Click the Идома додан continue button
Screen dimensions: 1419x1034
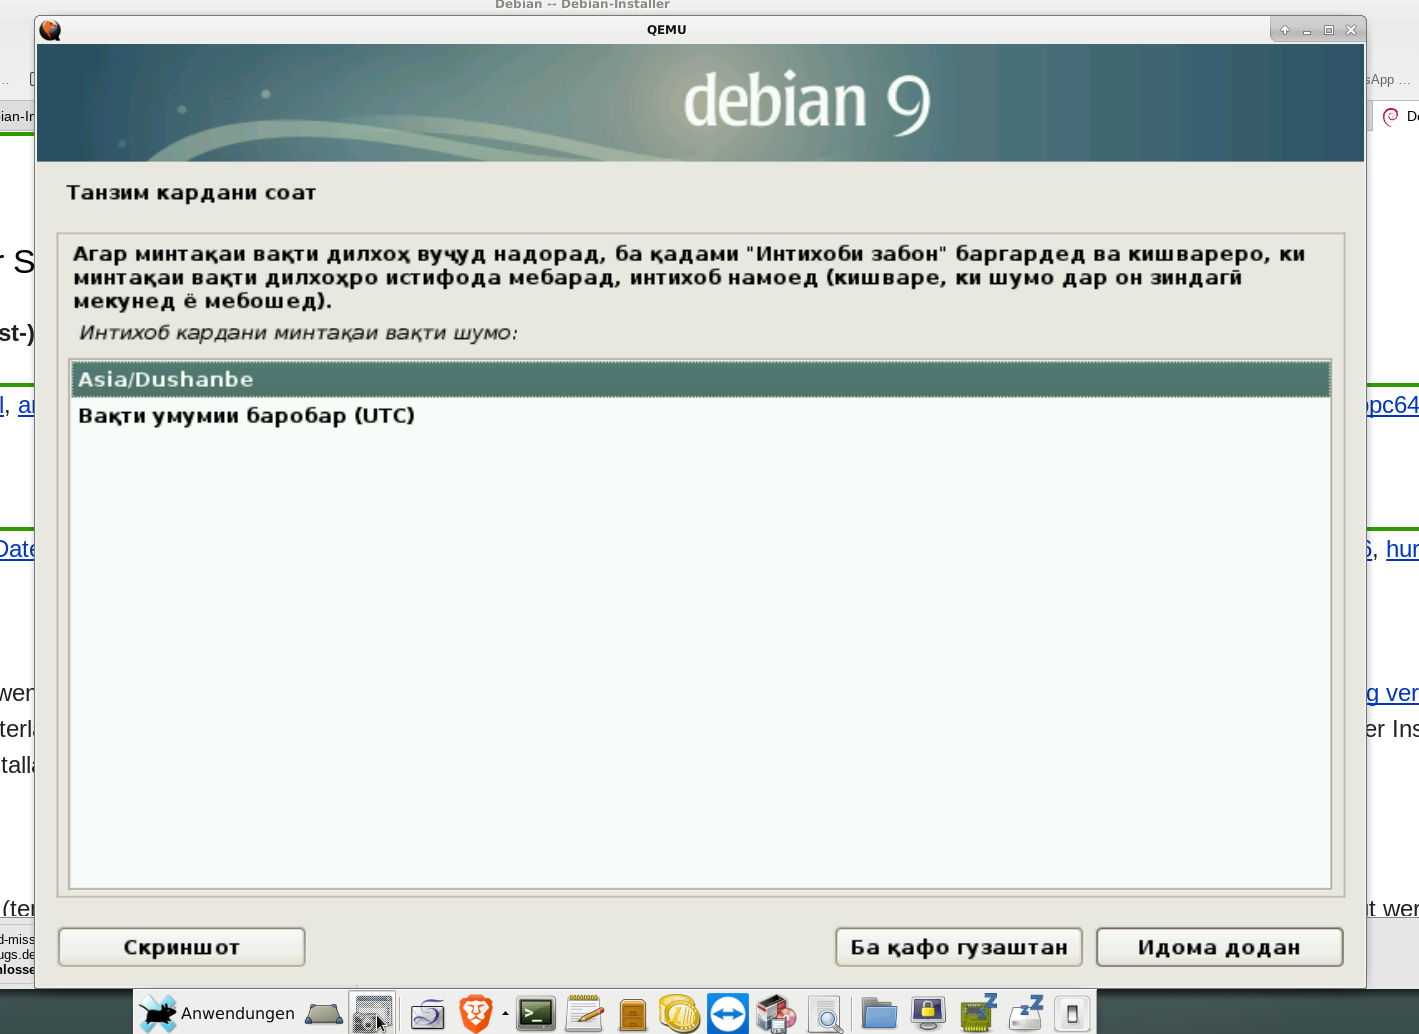tap(1219, 947)
